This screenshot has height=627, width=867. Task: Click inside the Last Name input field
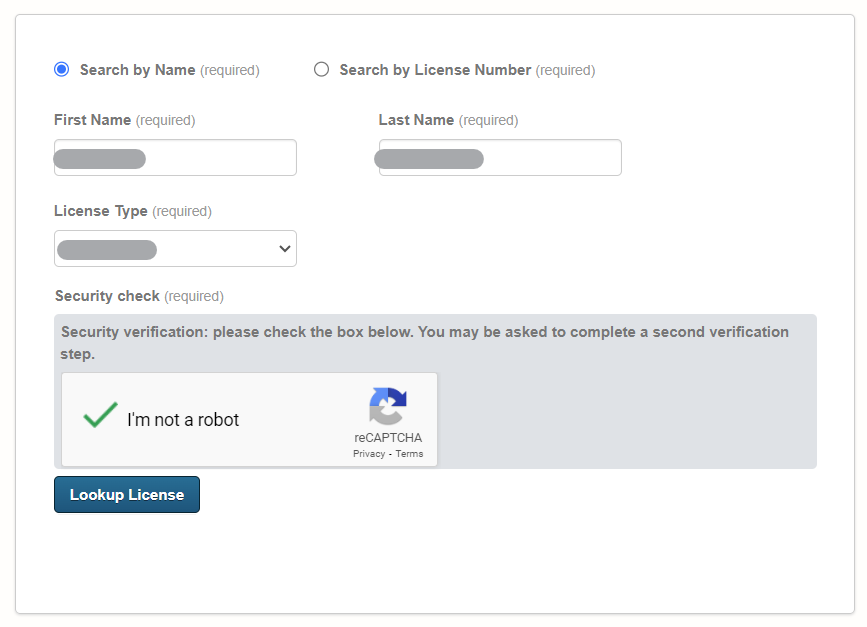pyautogui.click(x=499, y=157)
